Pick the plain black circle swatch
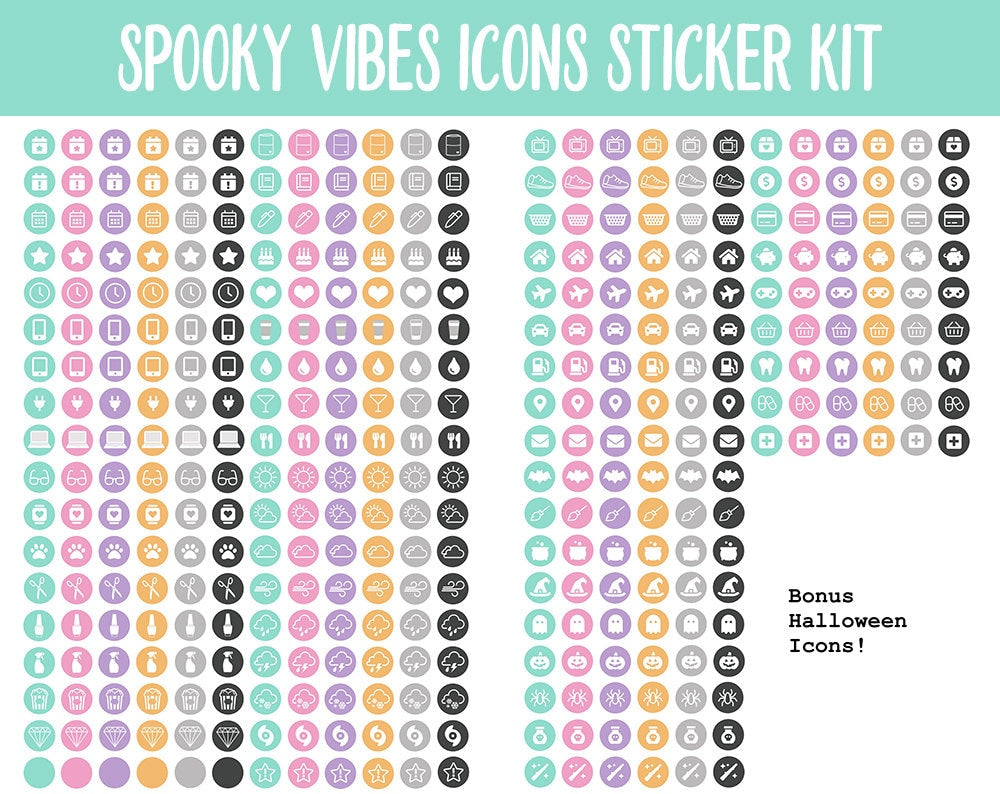1000x794 pixels. (228, 771)
